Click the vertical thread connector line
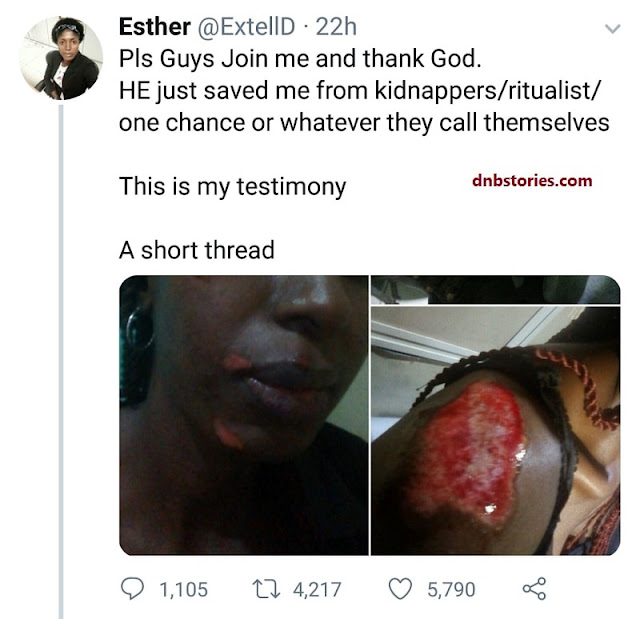 (x=61, y=362)
